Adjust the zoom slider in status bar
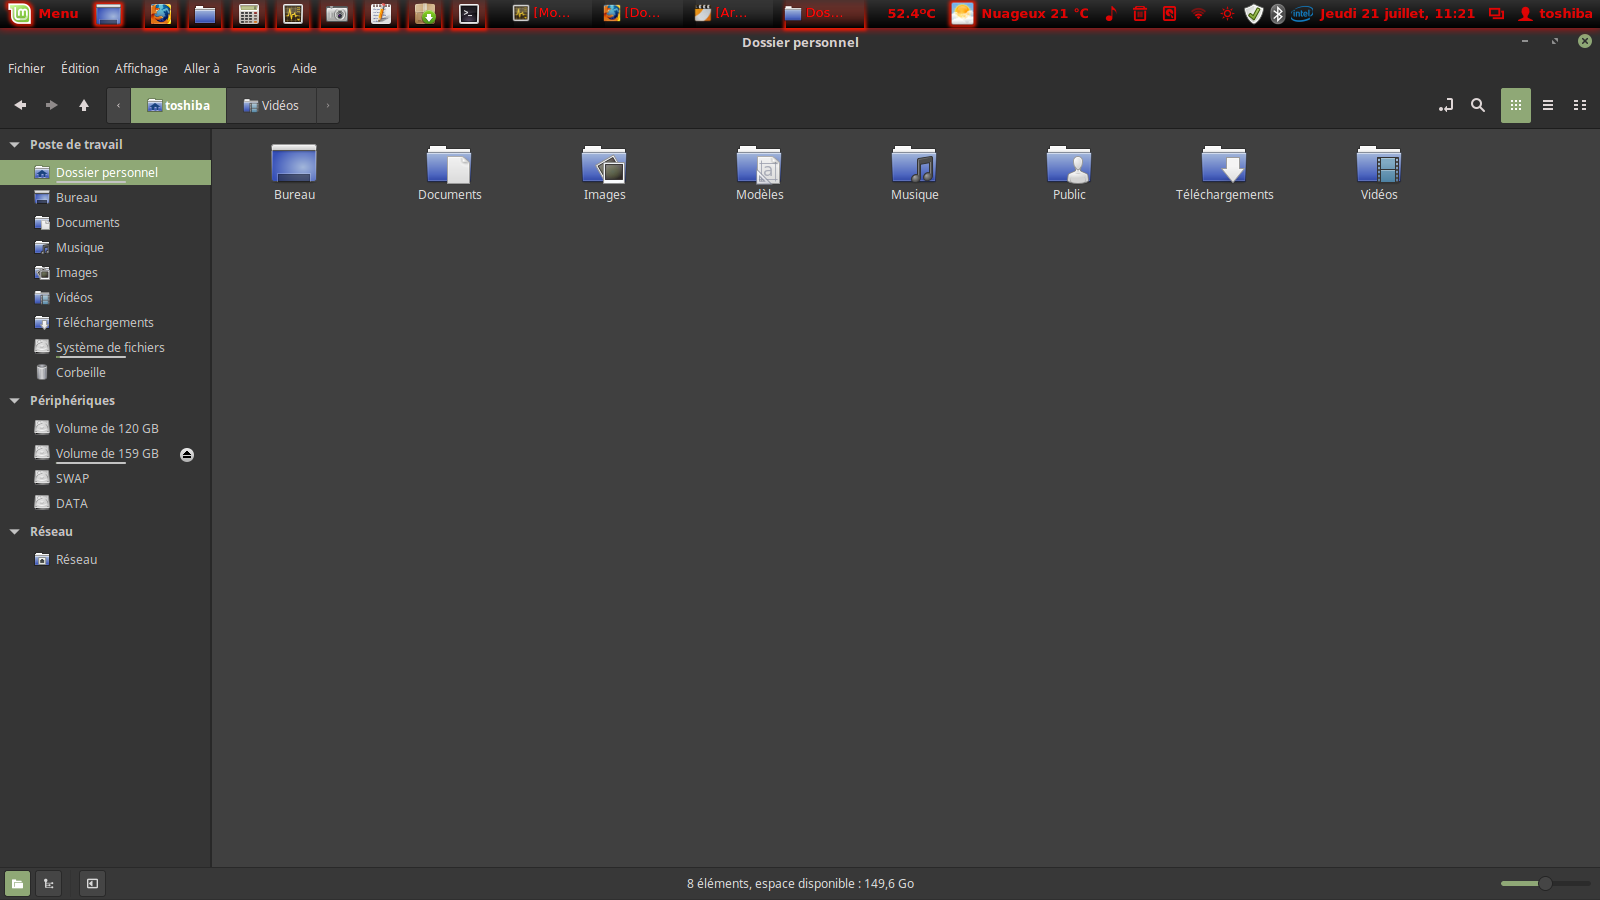 pyautogui.click(x=1545, y=883)
